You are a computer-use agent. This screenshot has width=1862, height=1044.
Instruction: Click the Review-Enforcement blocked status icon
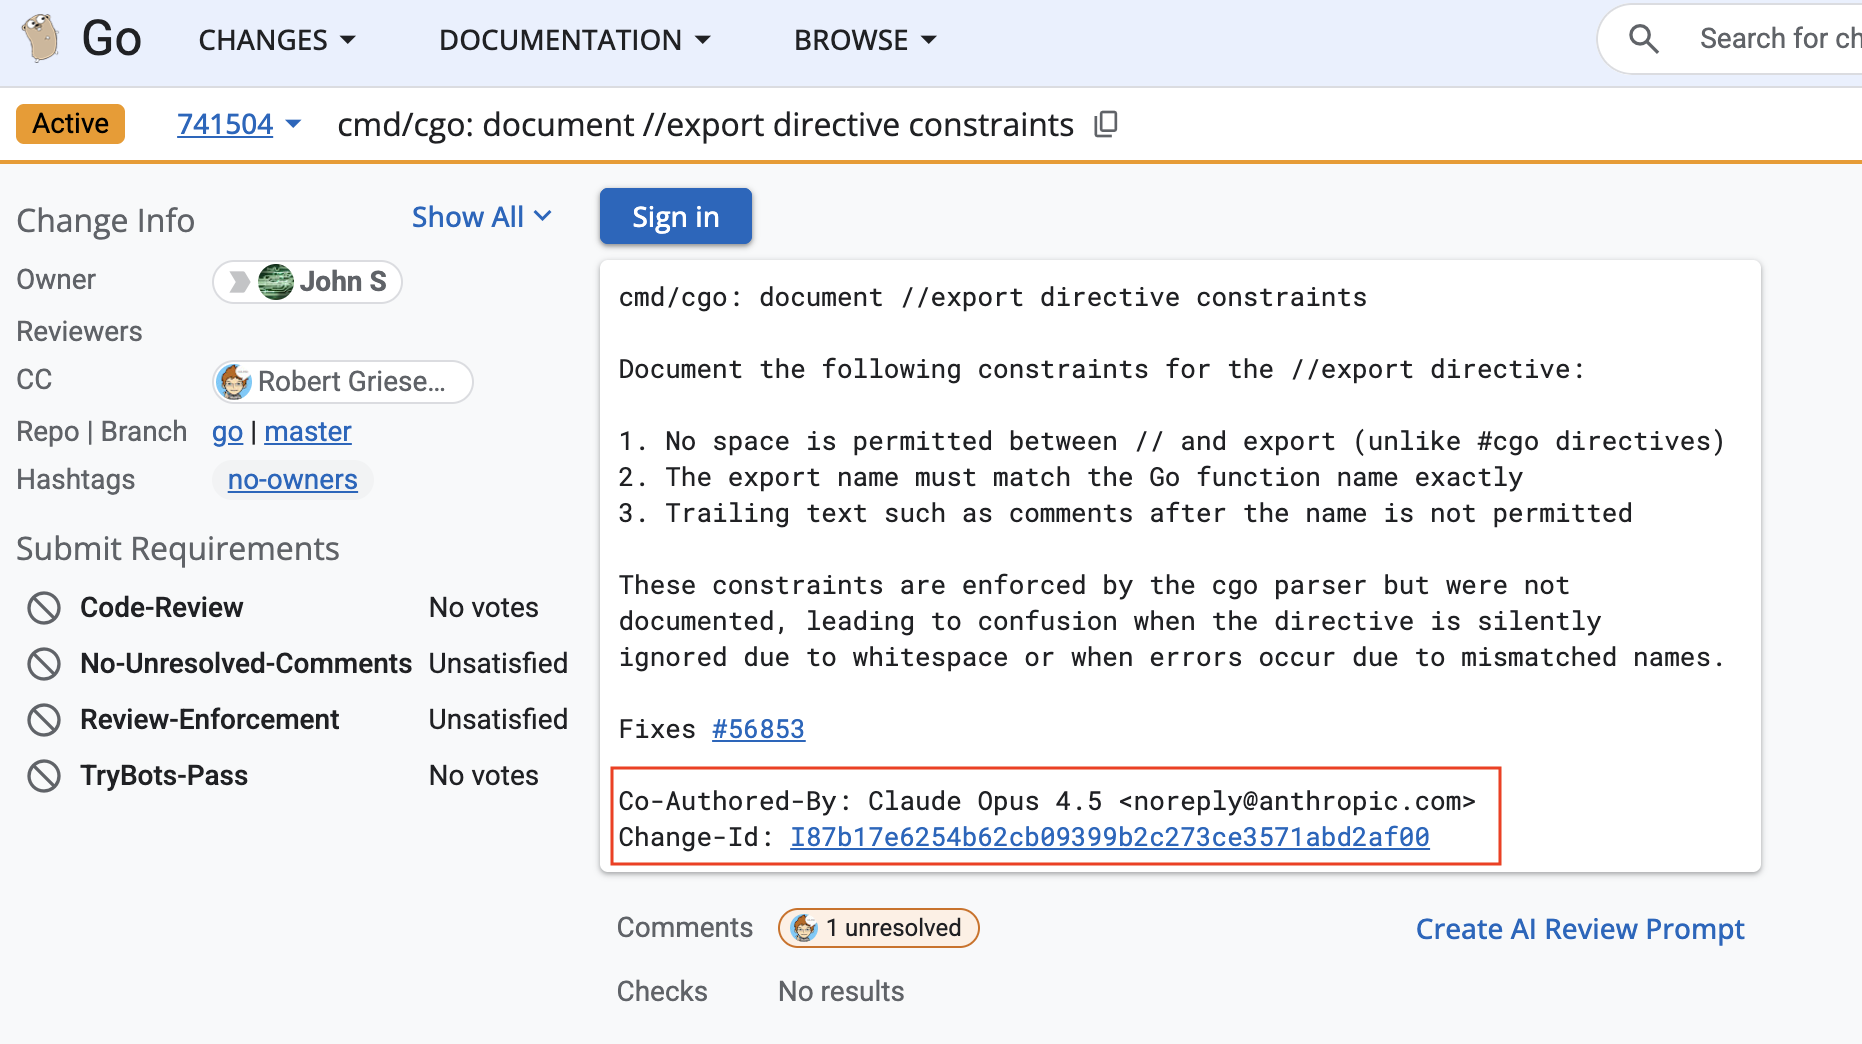tap(44, 719)
